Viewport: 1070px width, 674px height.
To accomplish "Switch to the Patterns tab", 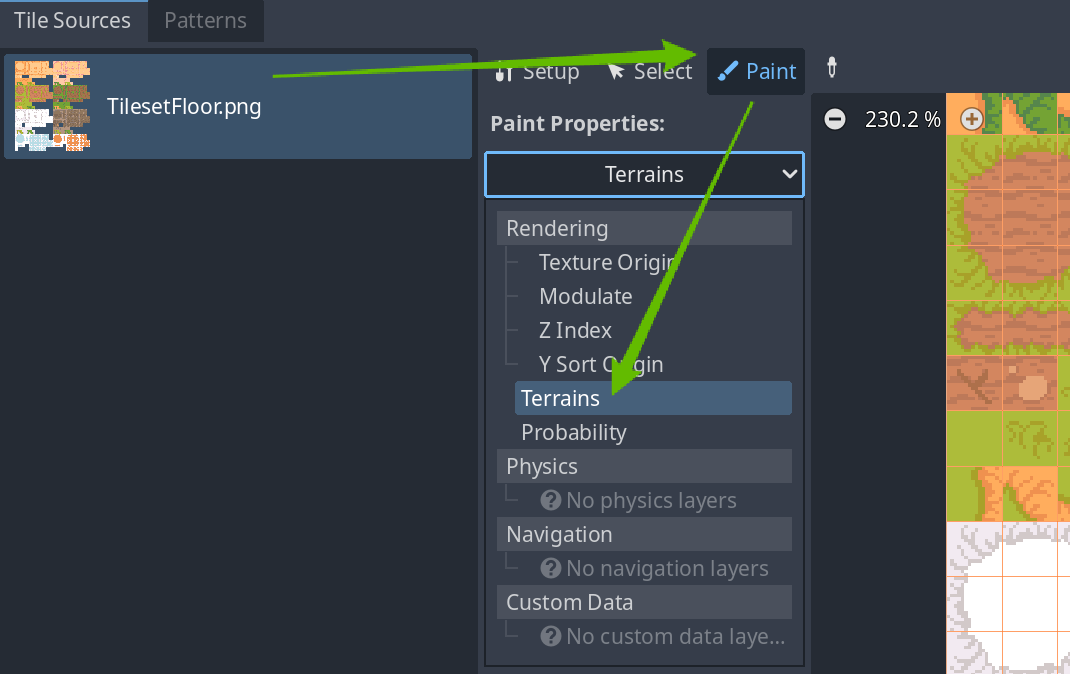I will pos(205,20).
